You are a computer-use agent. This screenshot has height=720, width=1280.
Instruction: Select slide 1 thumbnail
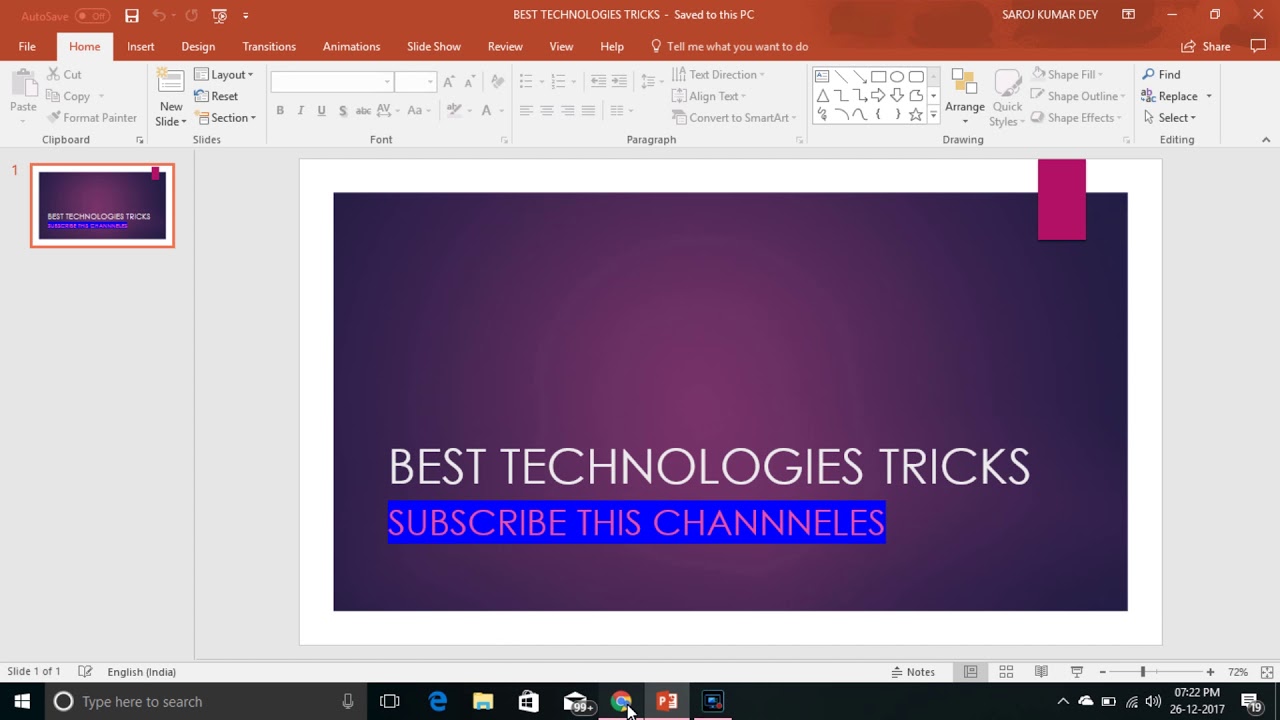pyautogui.click(x=102, y=205)
